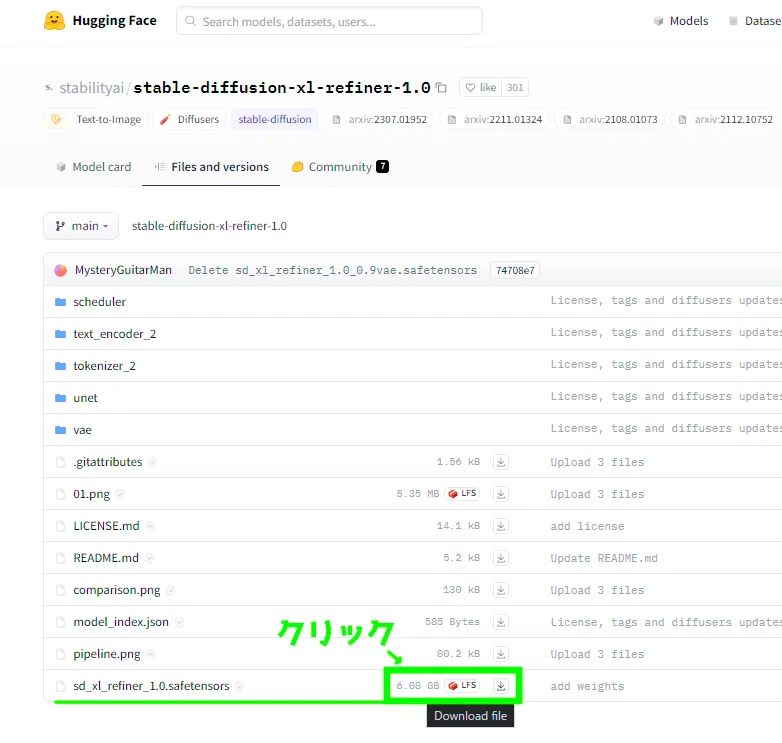Download the .gitattributes file
This screenshot has width=782, height=743.
(x=501, y=462)
